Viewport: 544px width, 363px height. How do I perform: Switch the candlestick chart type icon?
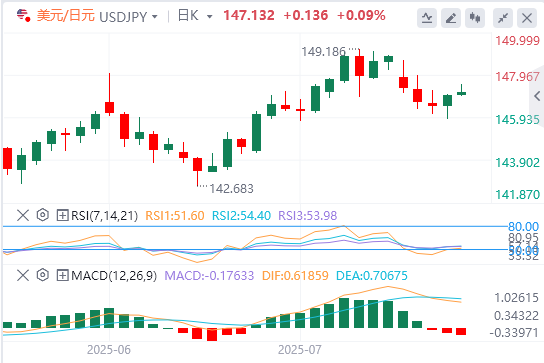[x=475, y=18]
